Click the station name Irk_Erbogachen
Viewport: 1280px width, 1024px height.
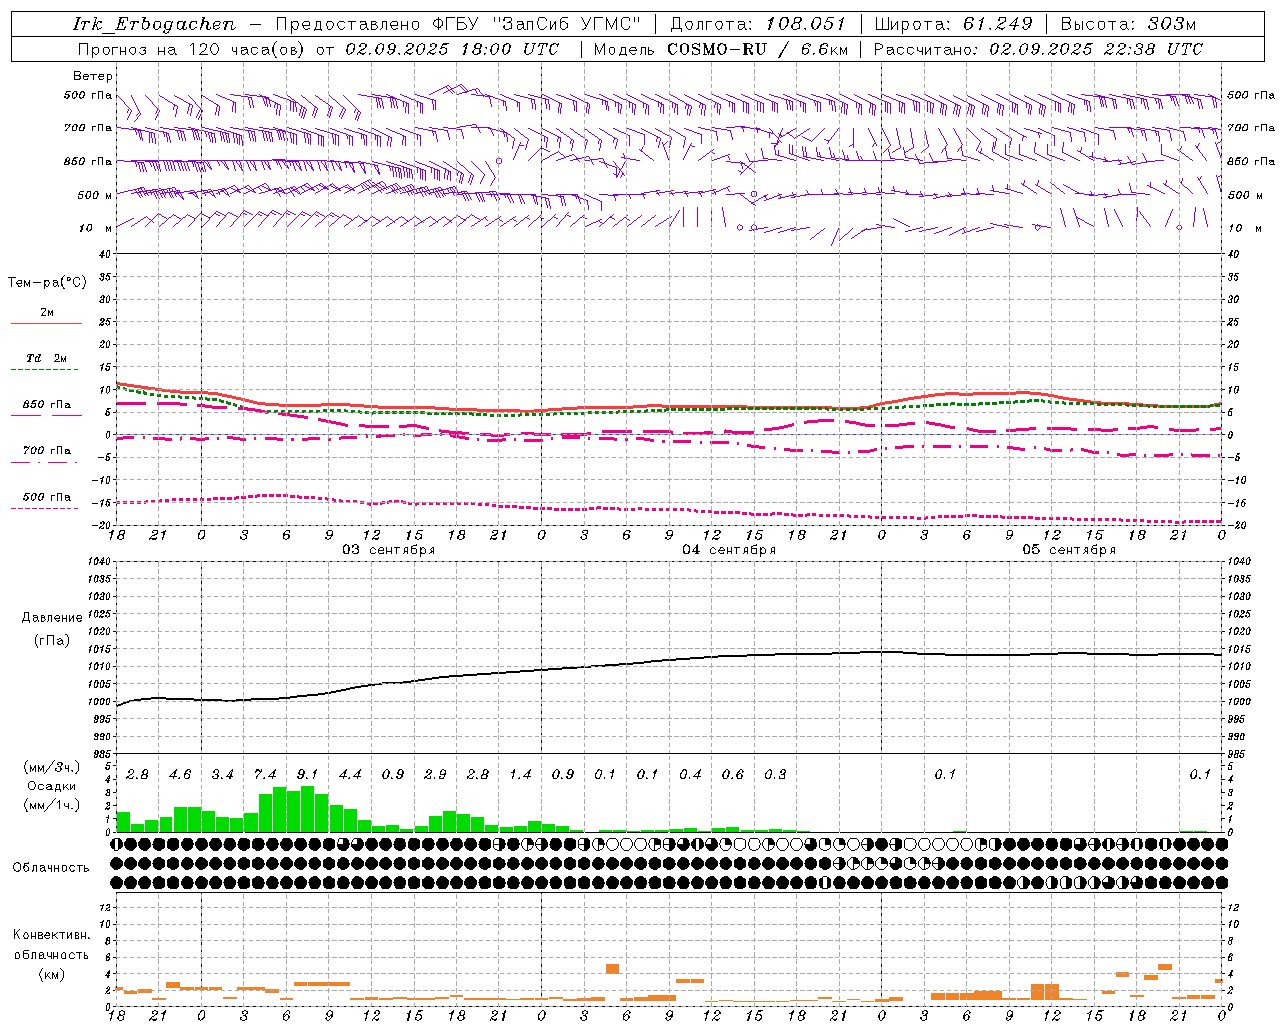coord(155,24)
